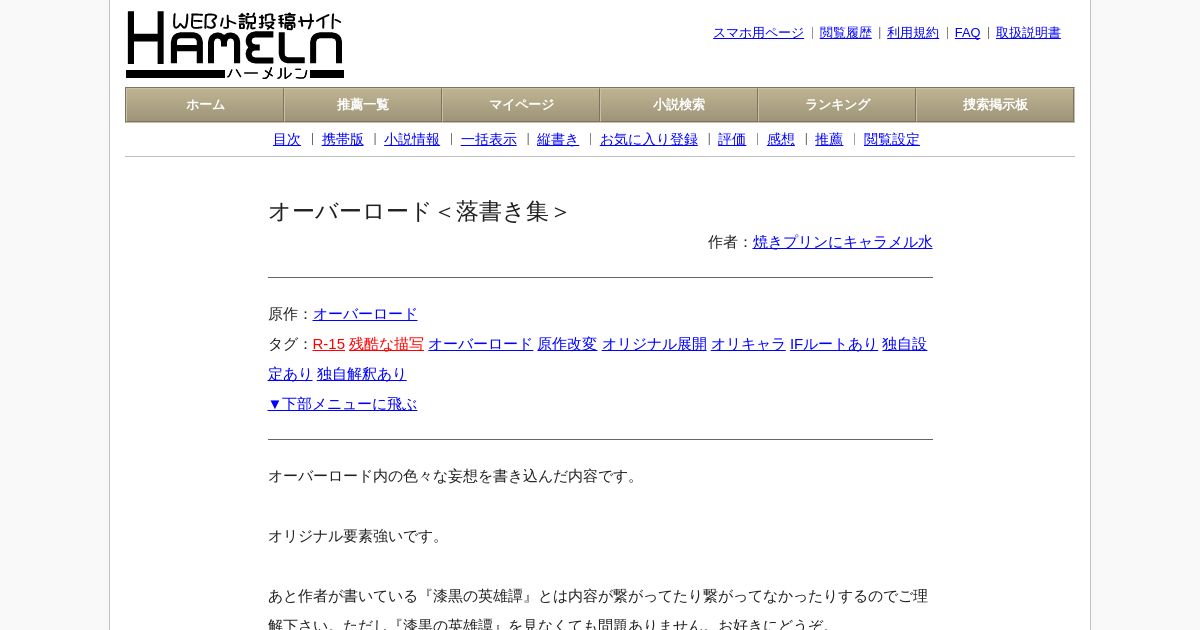This screenshot has height=630, width=1200.
Task: Open the 推薦 link in submenu
Action: pos(829,140)
